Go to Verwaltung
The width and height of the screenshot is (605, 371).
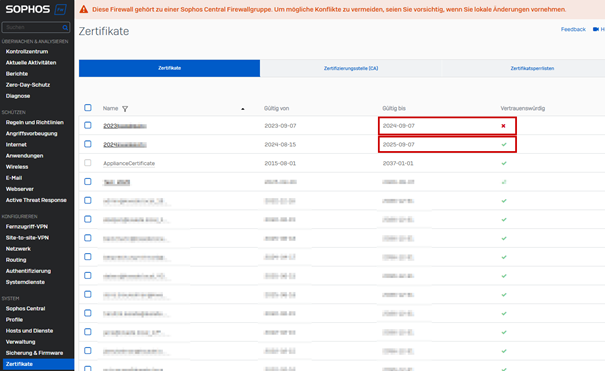(x=20, y=342)
